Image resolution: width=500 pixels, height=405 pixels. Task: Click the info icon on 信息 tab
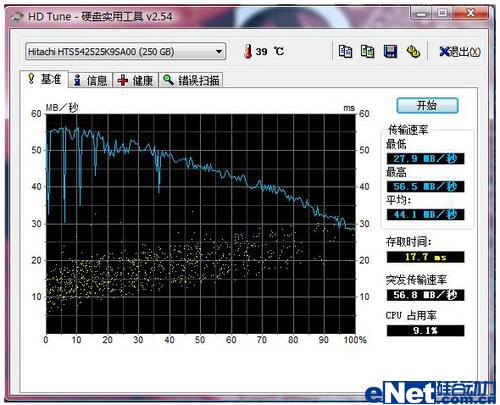pos(77,80)
